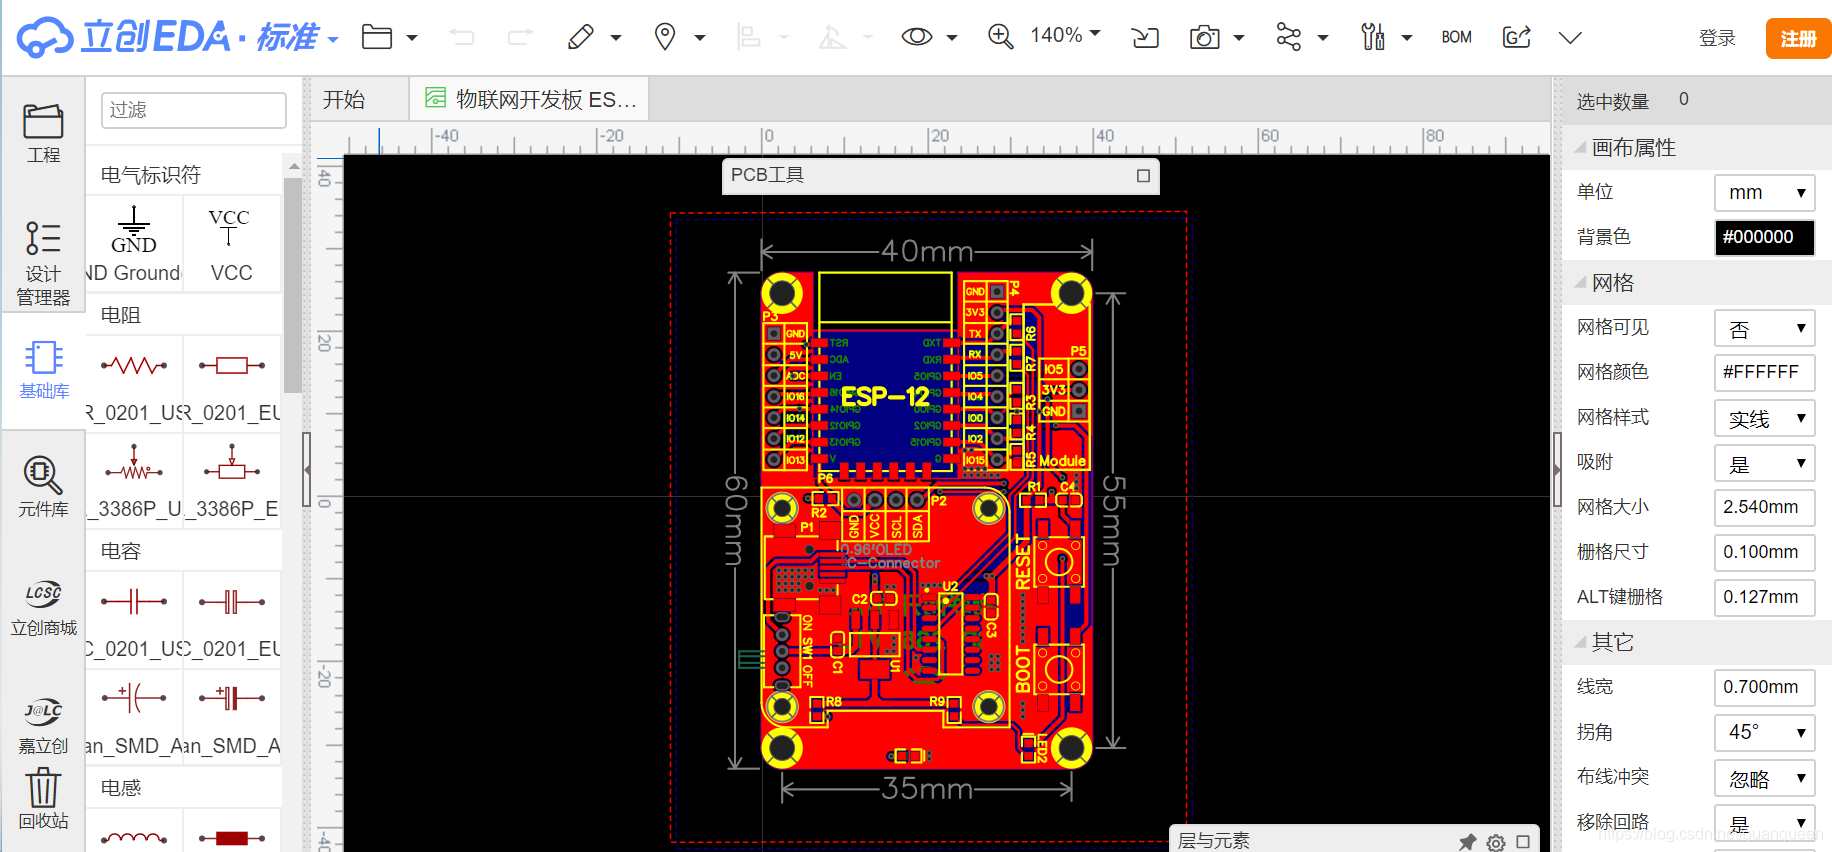Select the pencil drawing tool

tap(580, 37)
